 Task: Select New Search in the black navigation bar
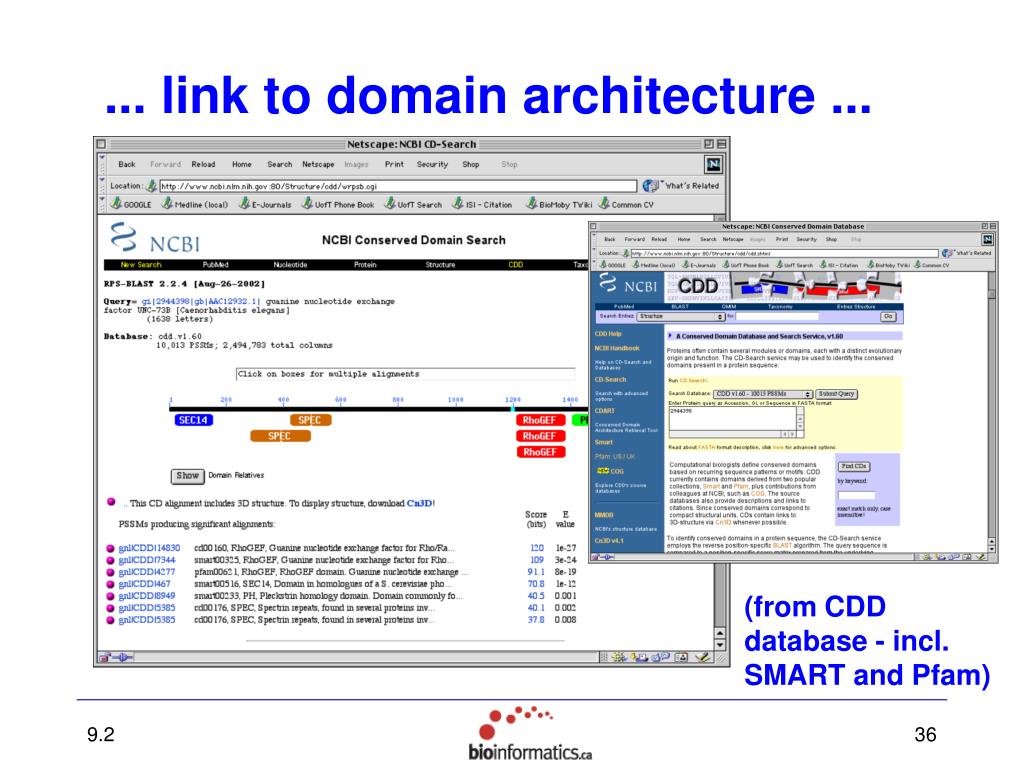point(140,265)
